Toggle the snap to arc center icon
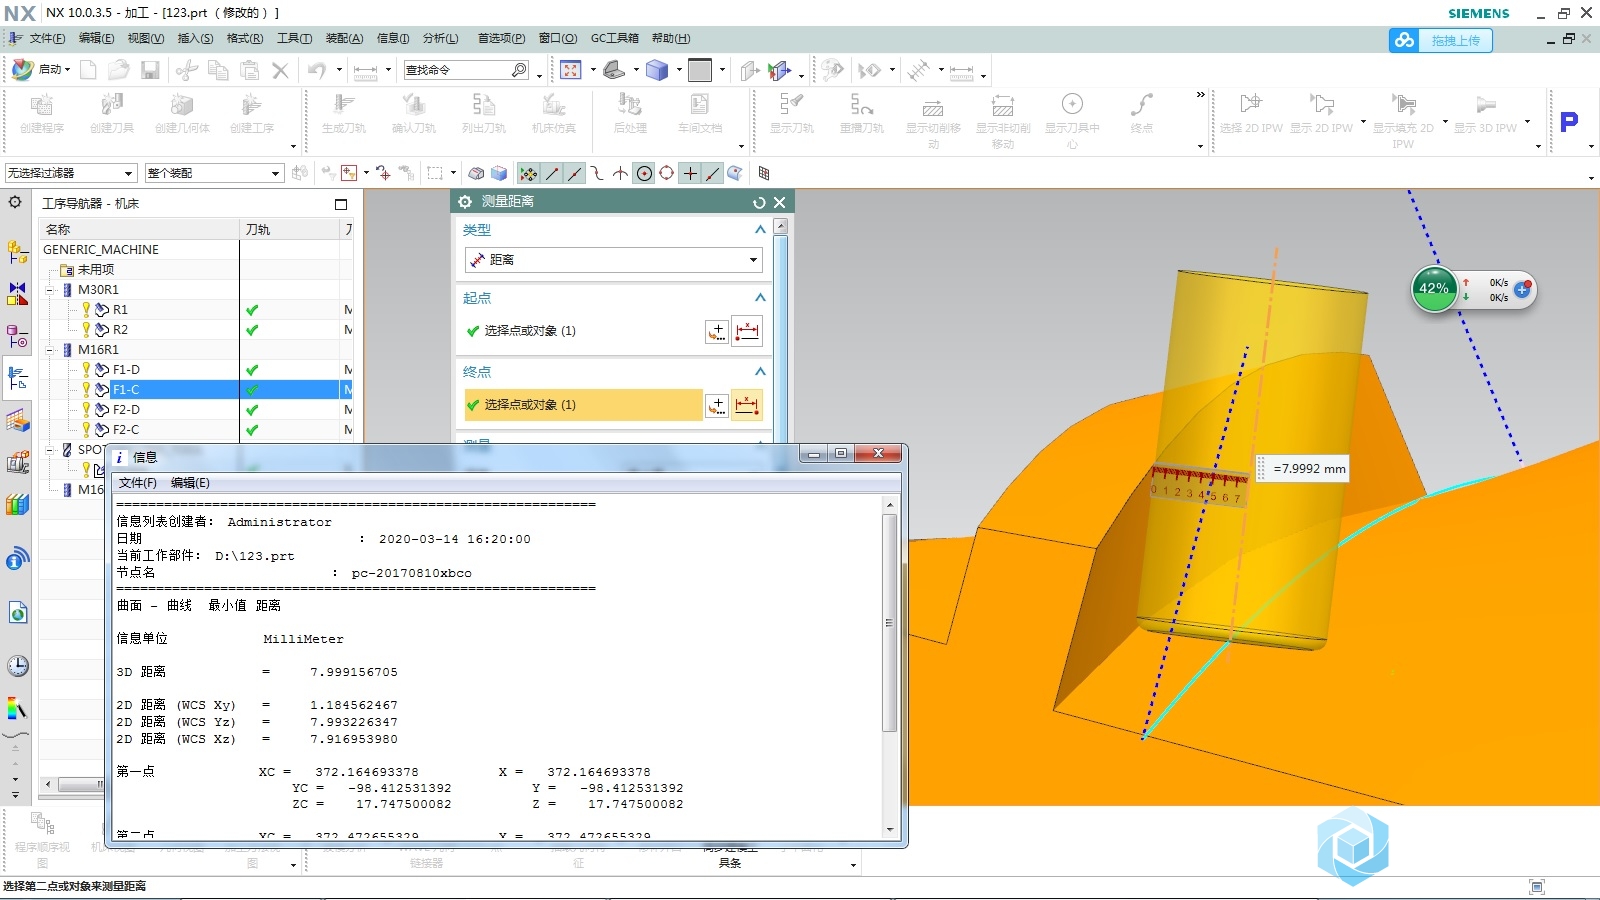The width and height of the screenshot is (1600, 900). tap(645, 173)
